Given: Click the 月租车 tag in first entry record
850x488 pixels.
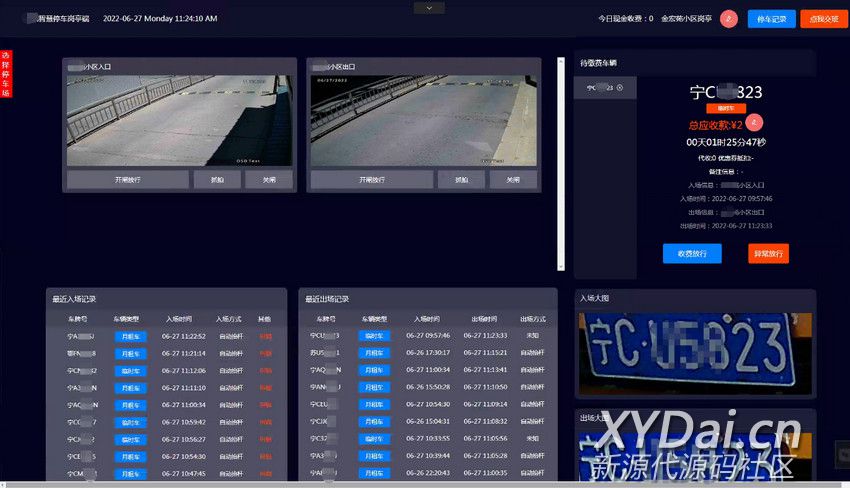Looking at the screenshot, I should 130,337.
